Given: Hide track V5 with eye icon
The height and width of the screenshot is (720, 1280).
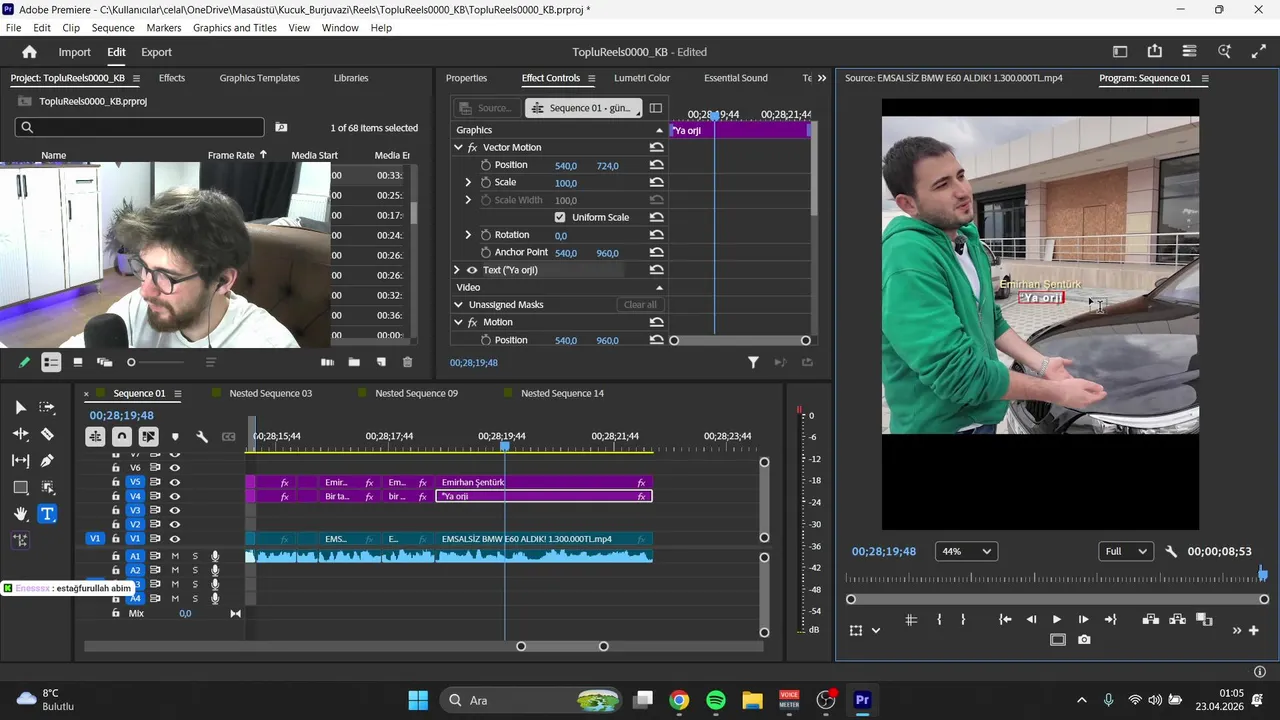Looking at the screenshot, I should [x=175, y=482].
